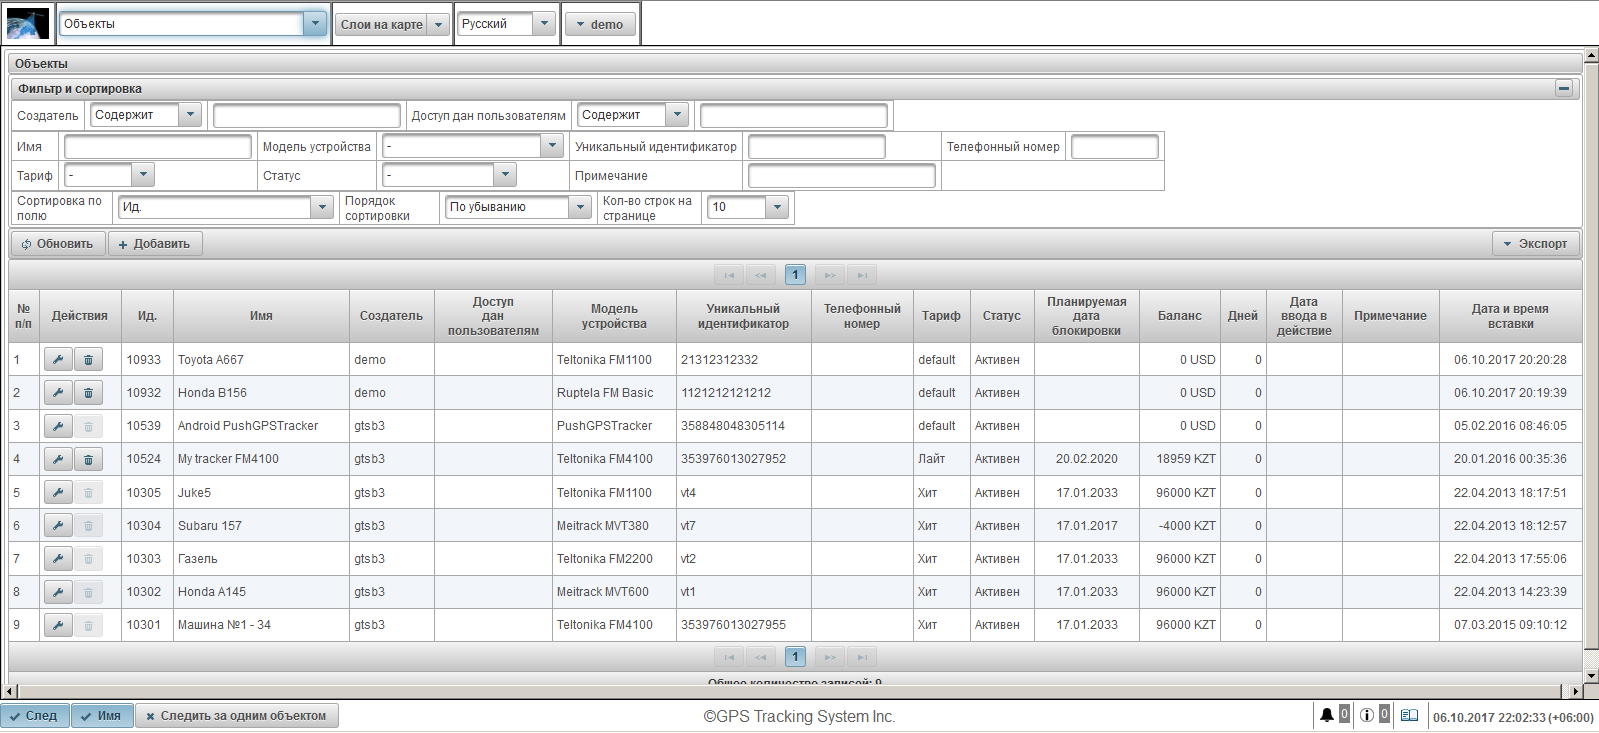Click the info icon in status bar
Viewport: 1599px width, 733px height.
(x=1366, y=715)
